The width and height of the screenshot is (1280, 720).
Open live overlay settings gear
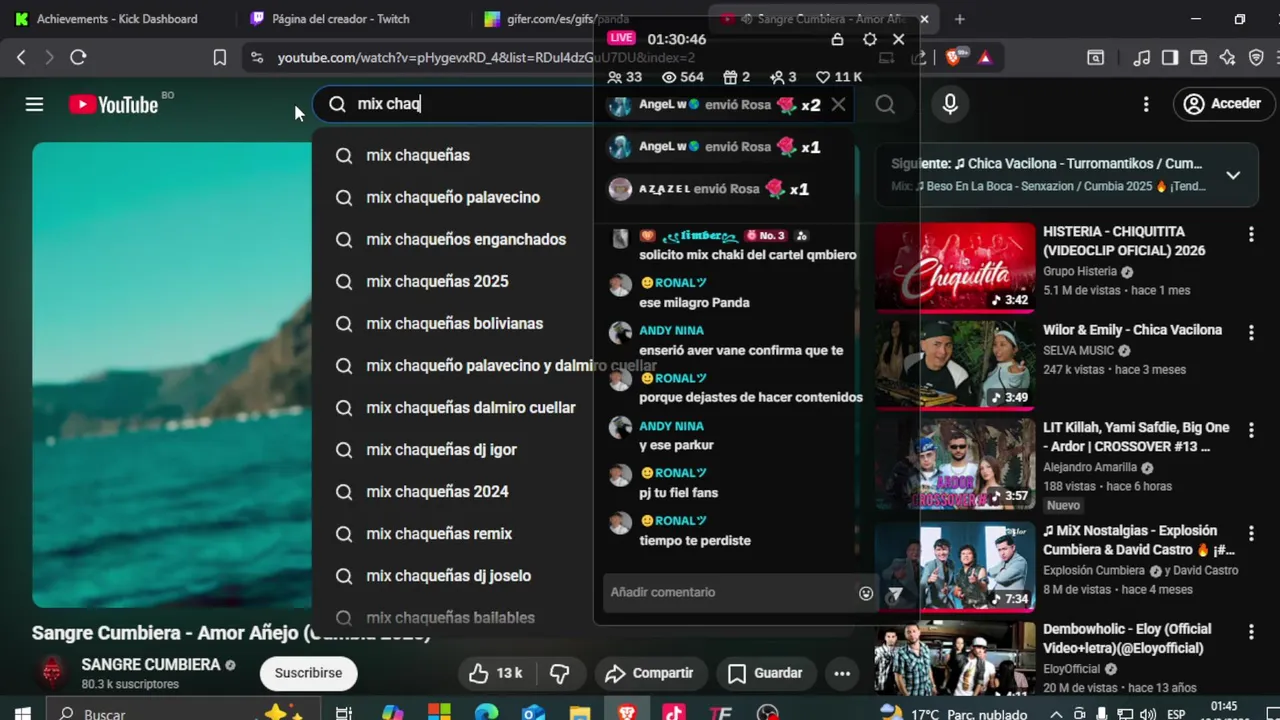click(869, 39)
